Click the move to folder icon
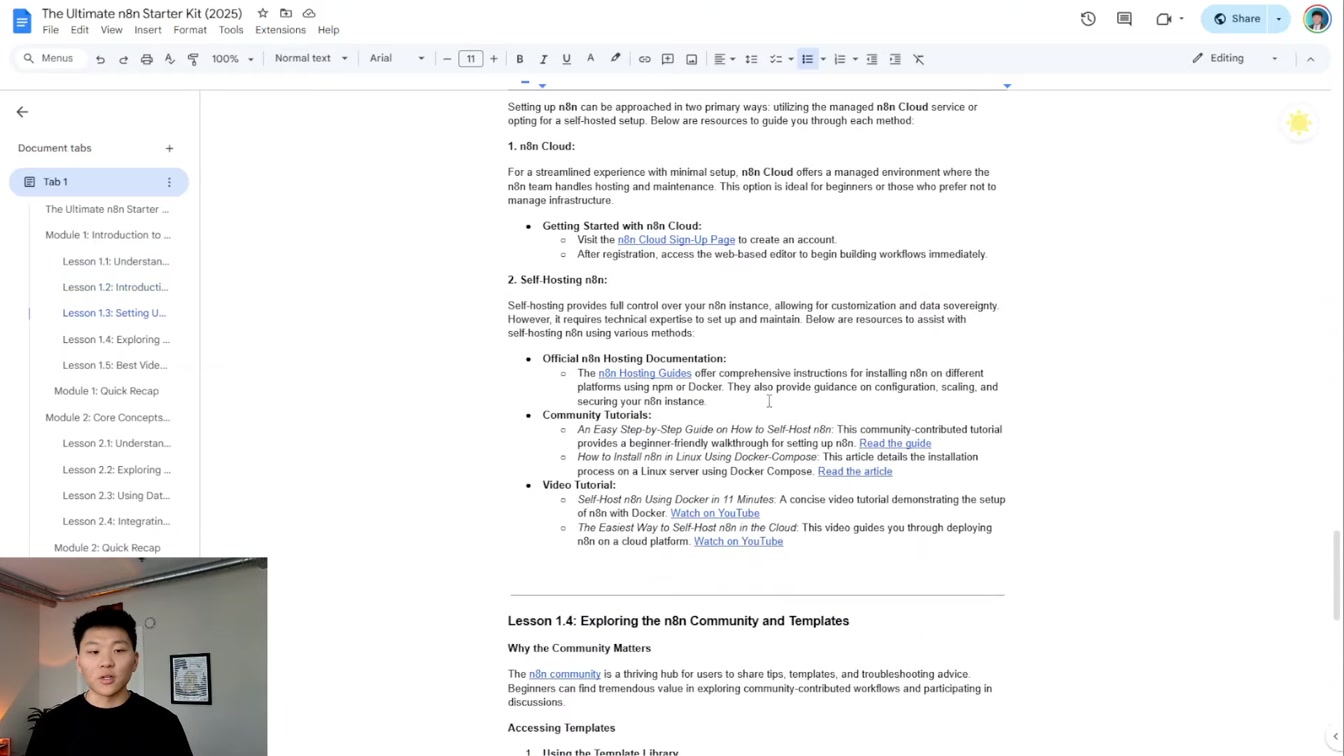Viewport: 1344px width, 756px height. click(x=286, y=13)
